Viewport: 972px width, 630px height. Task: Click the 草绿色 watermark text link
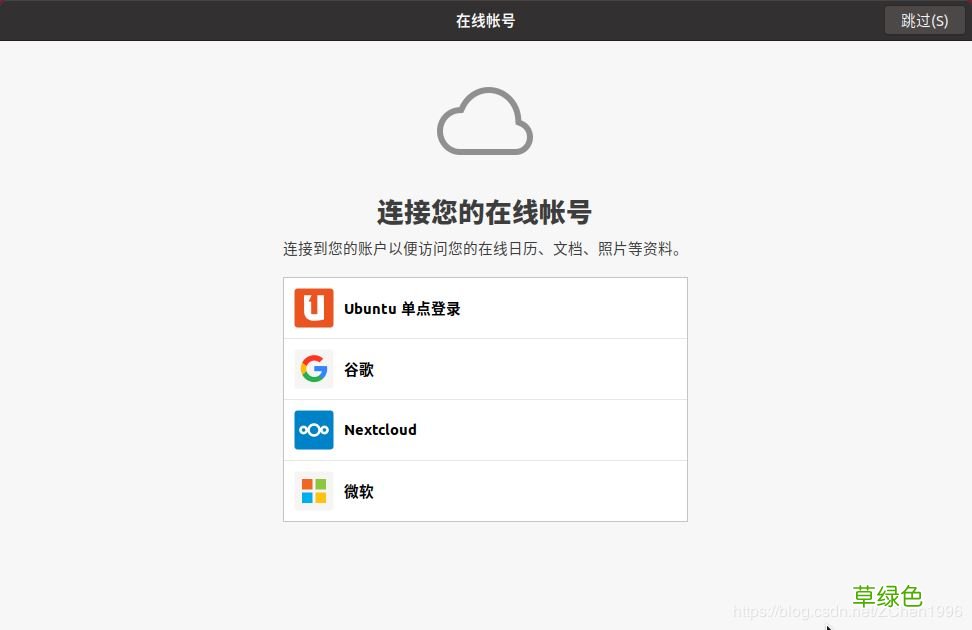[887, 596]
